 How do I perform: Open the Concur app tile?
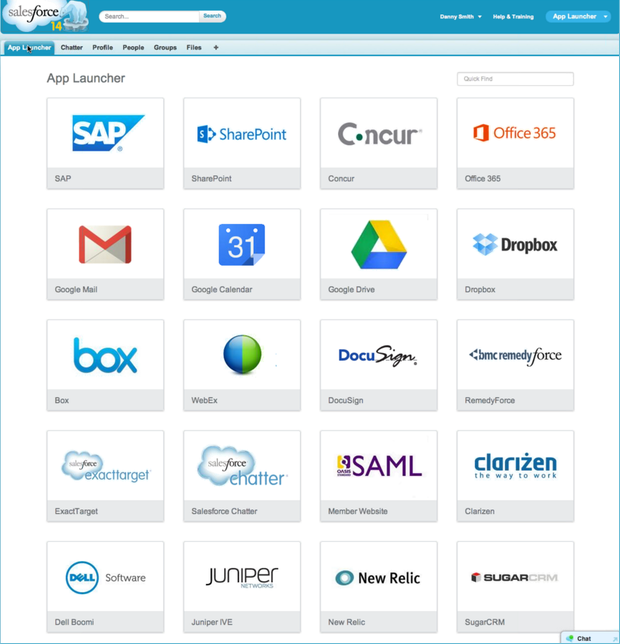tap(379, 143)
